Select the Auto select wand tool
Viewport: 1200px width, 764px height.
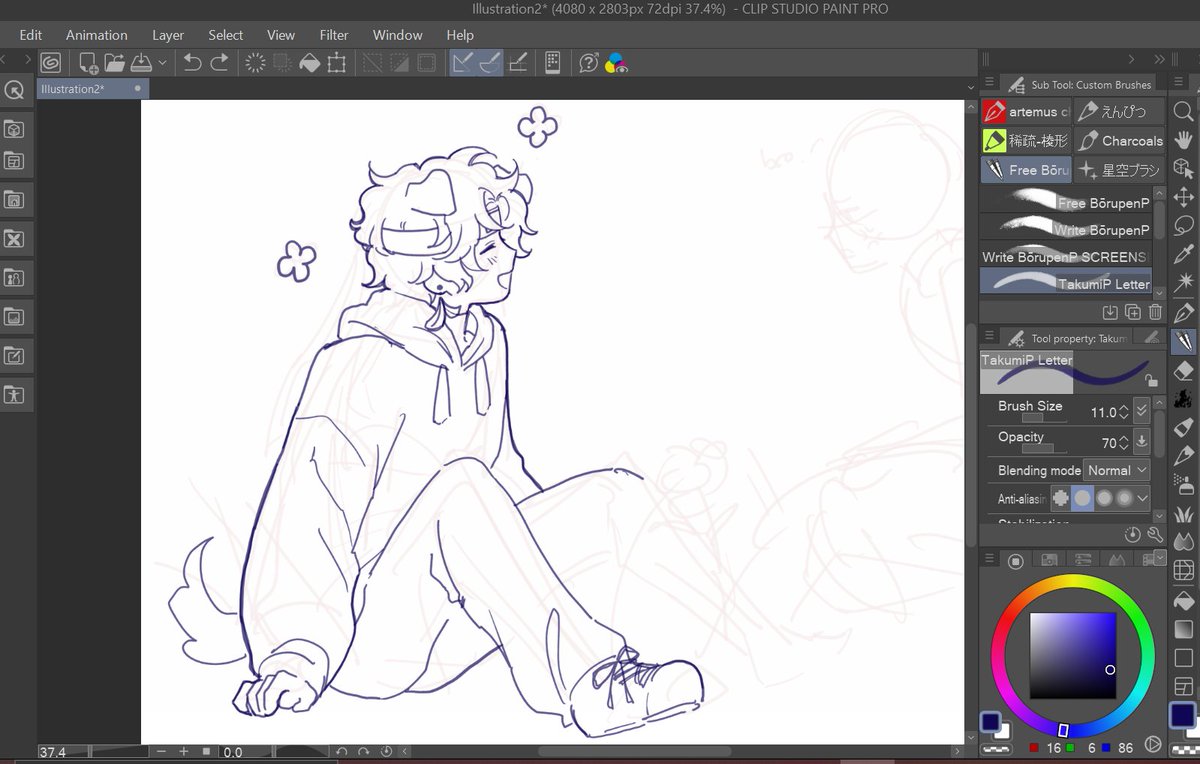pos(1183,283)
